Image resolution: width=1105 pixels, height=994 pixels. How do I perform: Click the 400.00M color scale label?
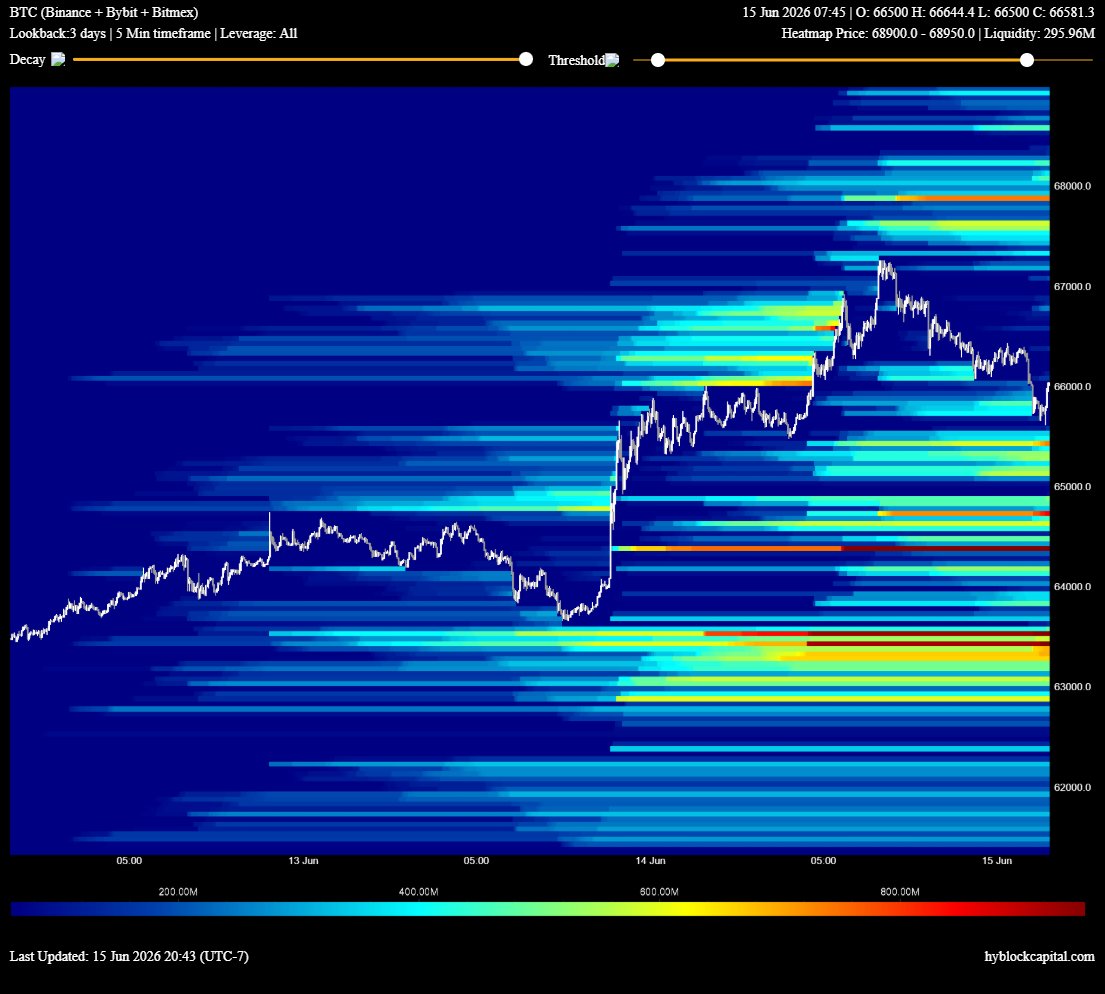pyautogui.click(x=419, y=892)
